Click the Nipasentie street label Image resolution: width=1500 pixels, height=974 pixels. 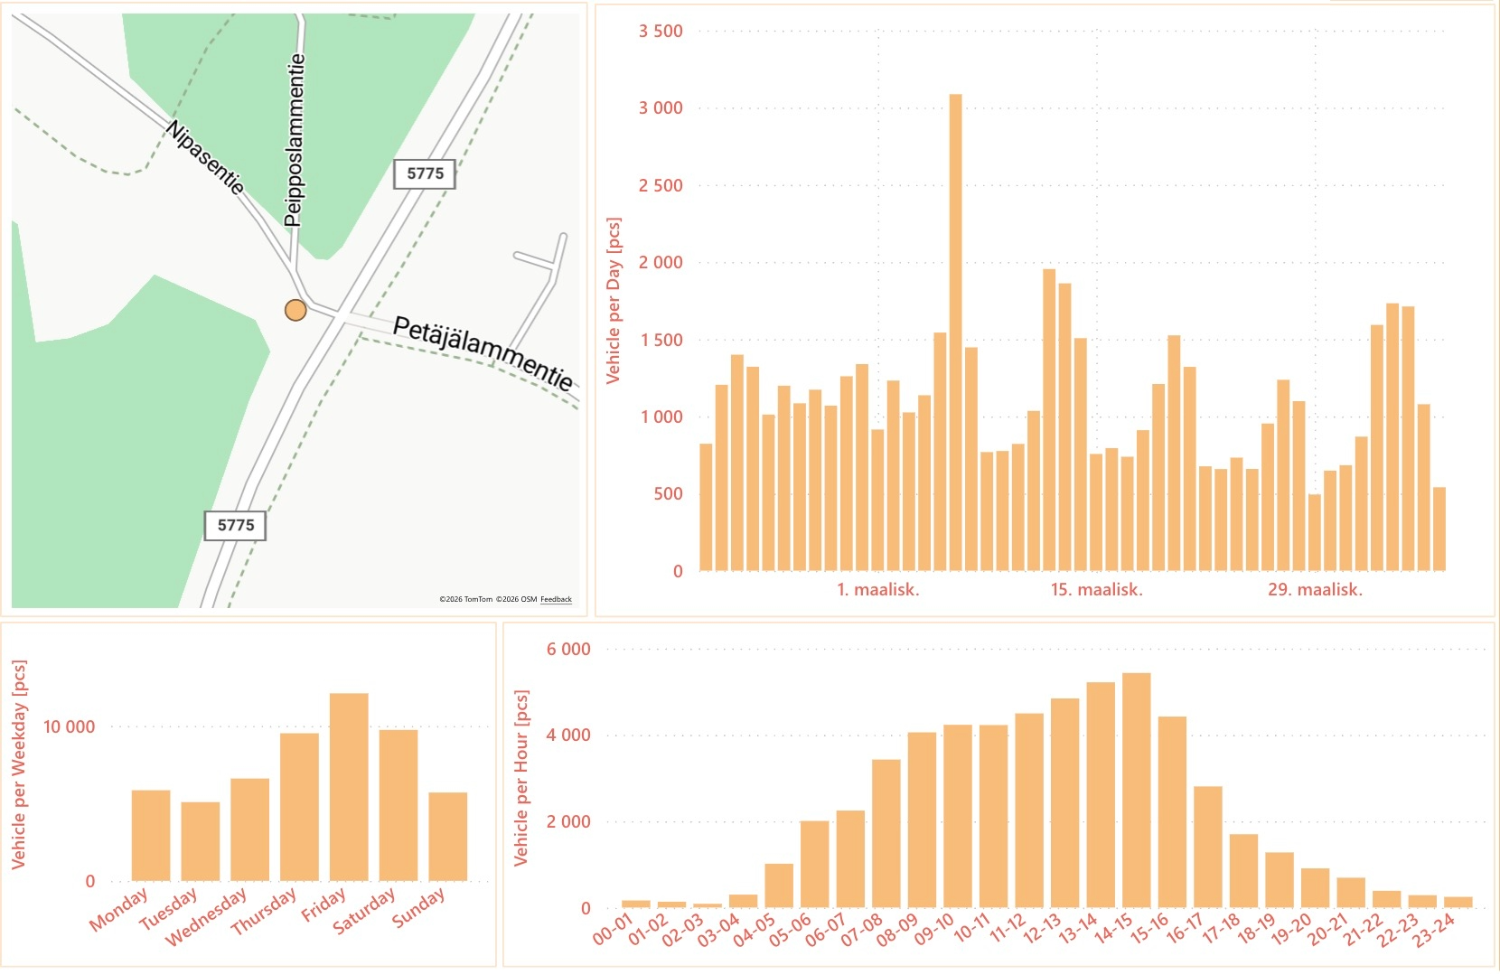tap(205, 157)
